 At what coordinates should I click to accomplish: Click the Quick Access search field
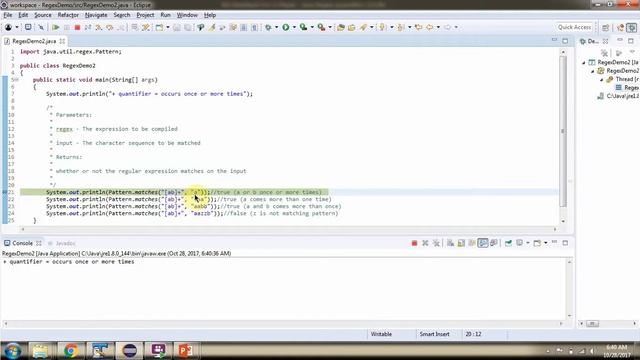coord(574,27)
